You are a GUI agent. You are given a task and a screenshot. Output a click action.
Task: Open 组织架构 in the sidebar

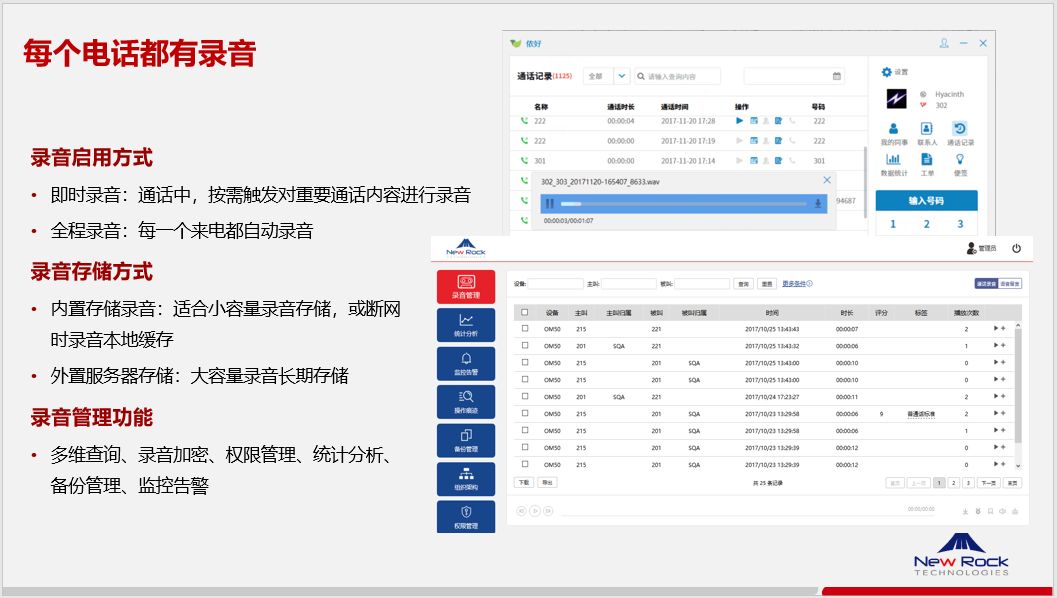click(x=466, y=479)
